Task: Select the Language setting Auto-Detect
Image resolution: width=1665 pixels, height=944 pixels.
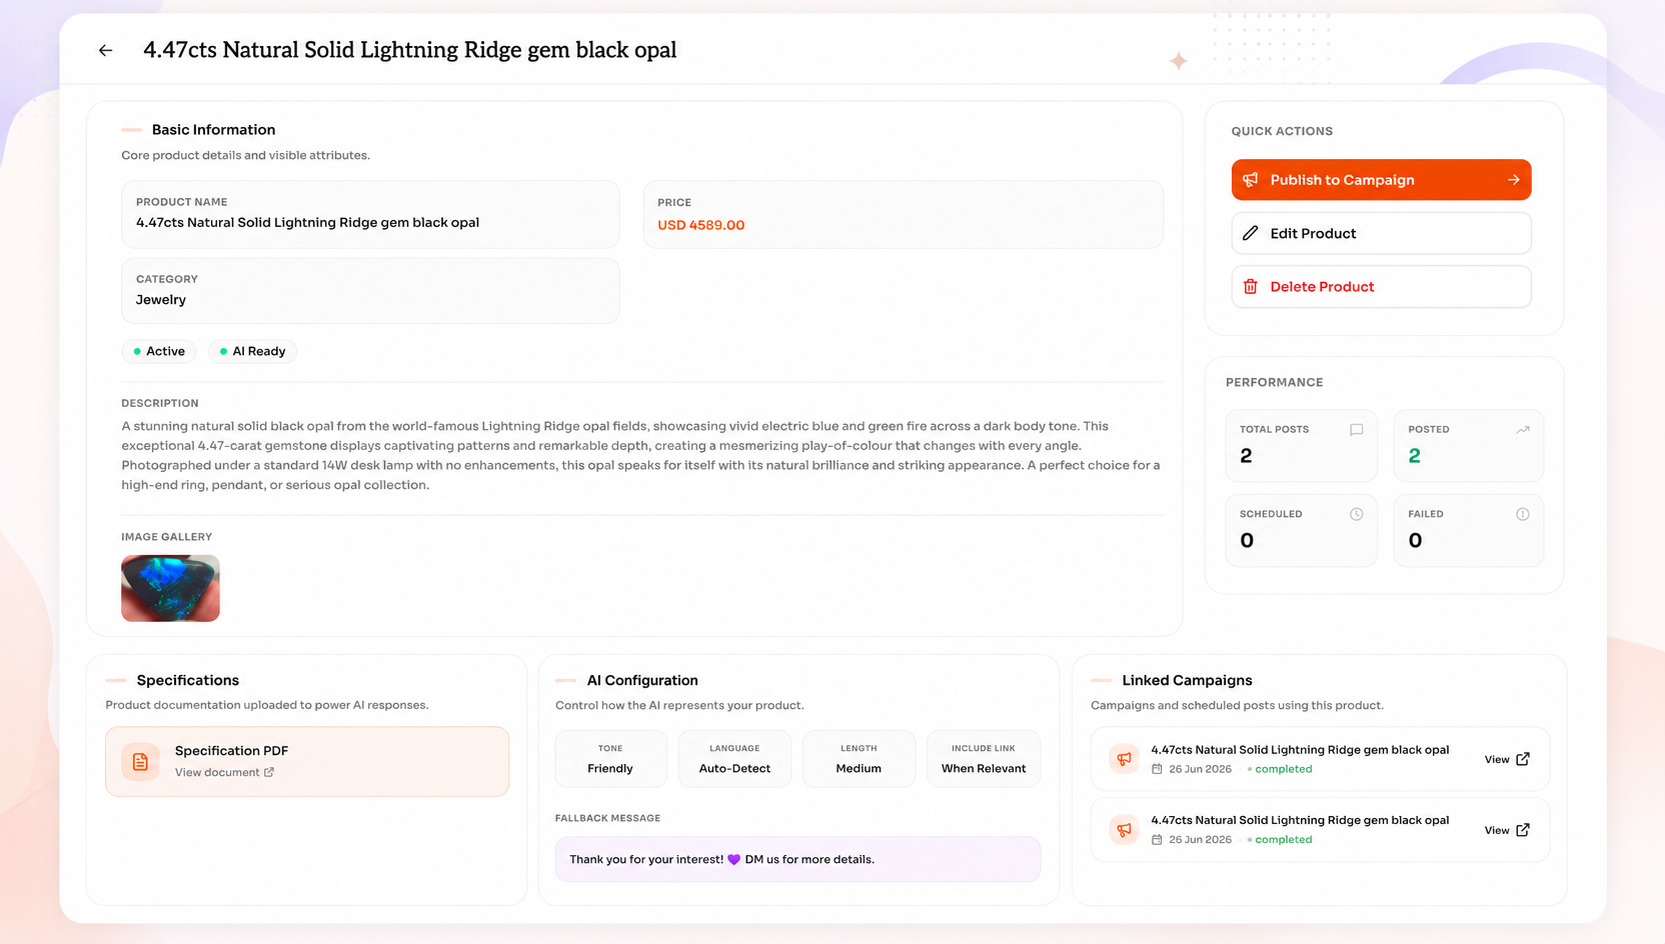Action: point(734,759)
